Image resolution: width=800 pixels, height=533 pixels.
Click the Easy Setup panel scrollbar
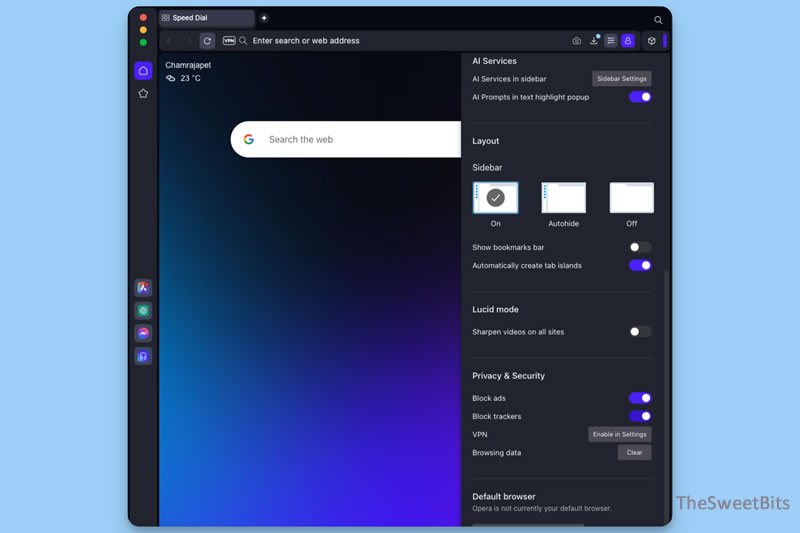click(x=666, y=397)
